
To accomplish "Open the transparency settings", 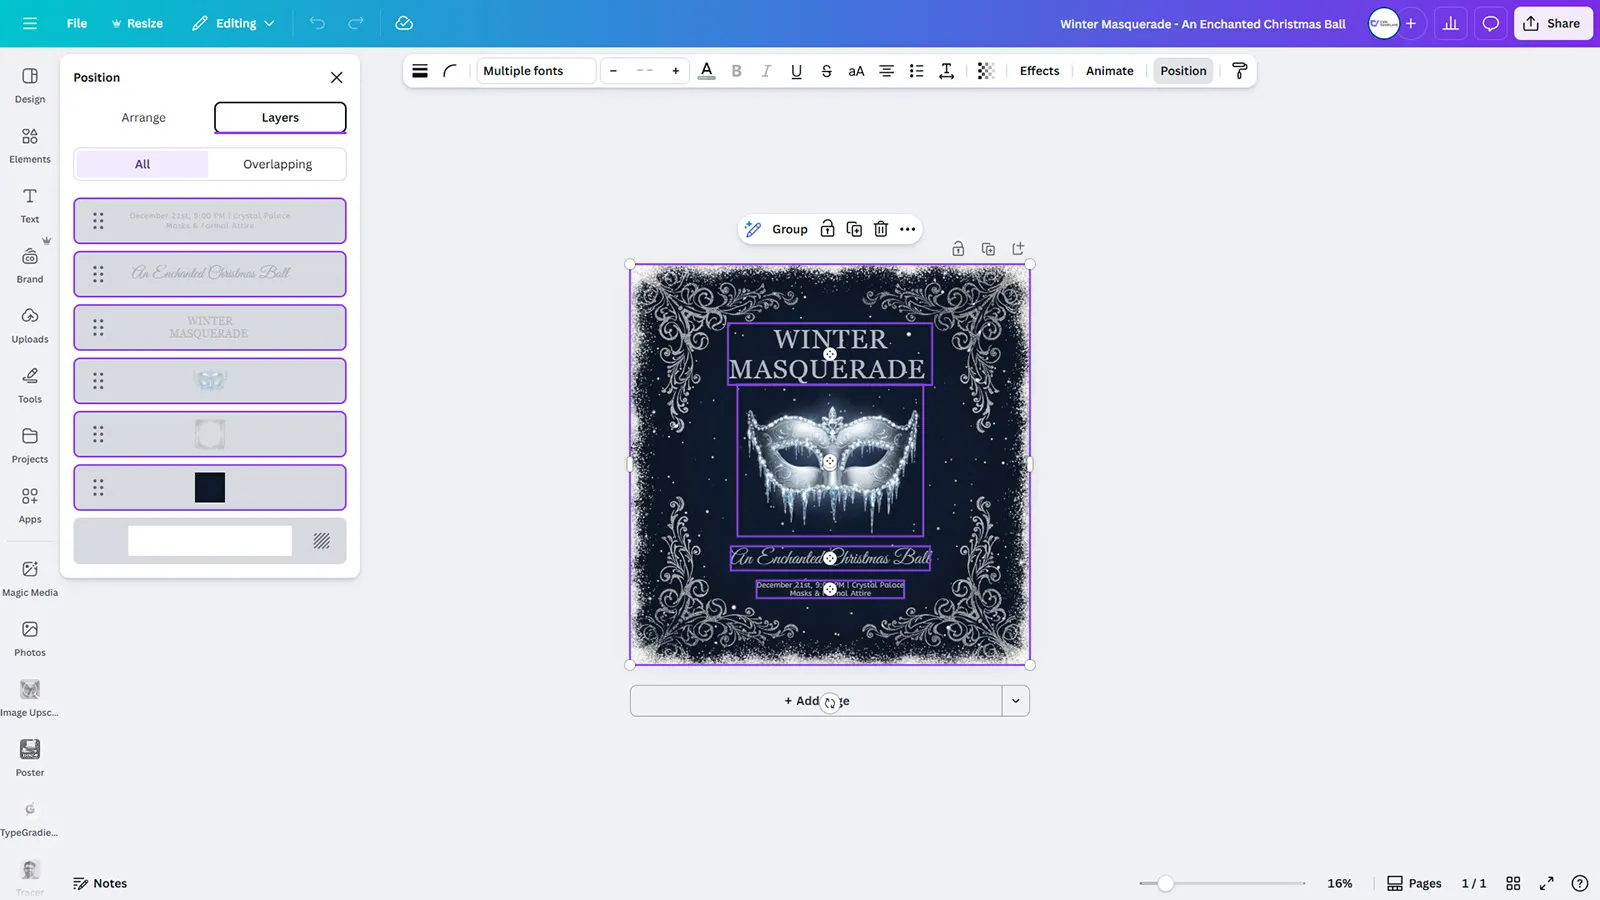I will 985,71.
